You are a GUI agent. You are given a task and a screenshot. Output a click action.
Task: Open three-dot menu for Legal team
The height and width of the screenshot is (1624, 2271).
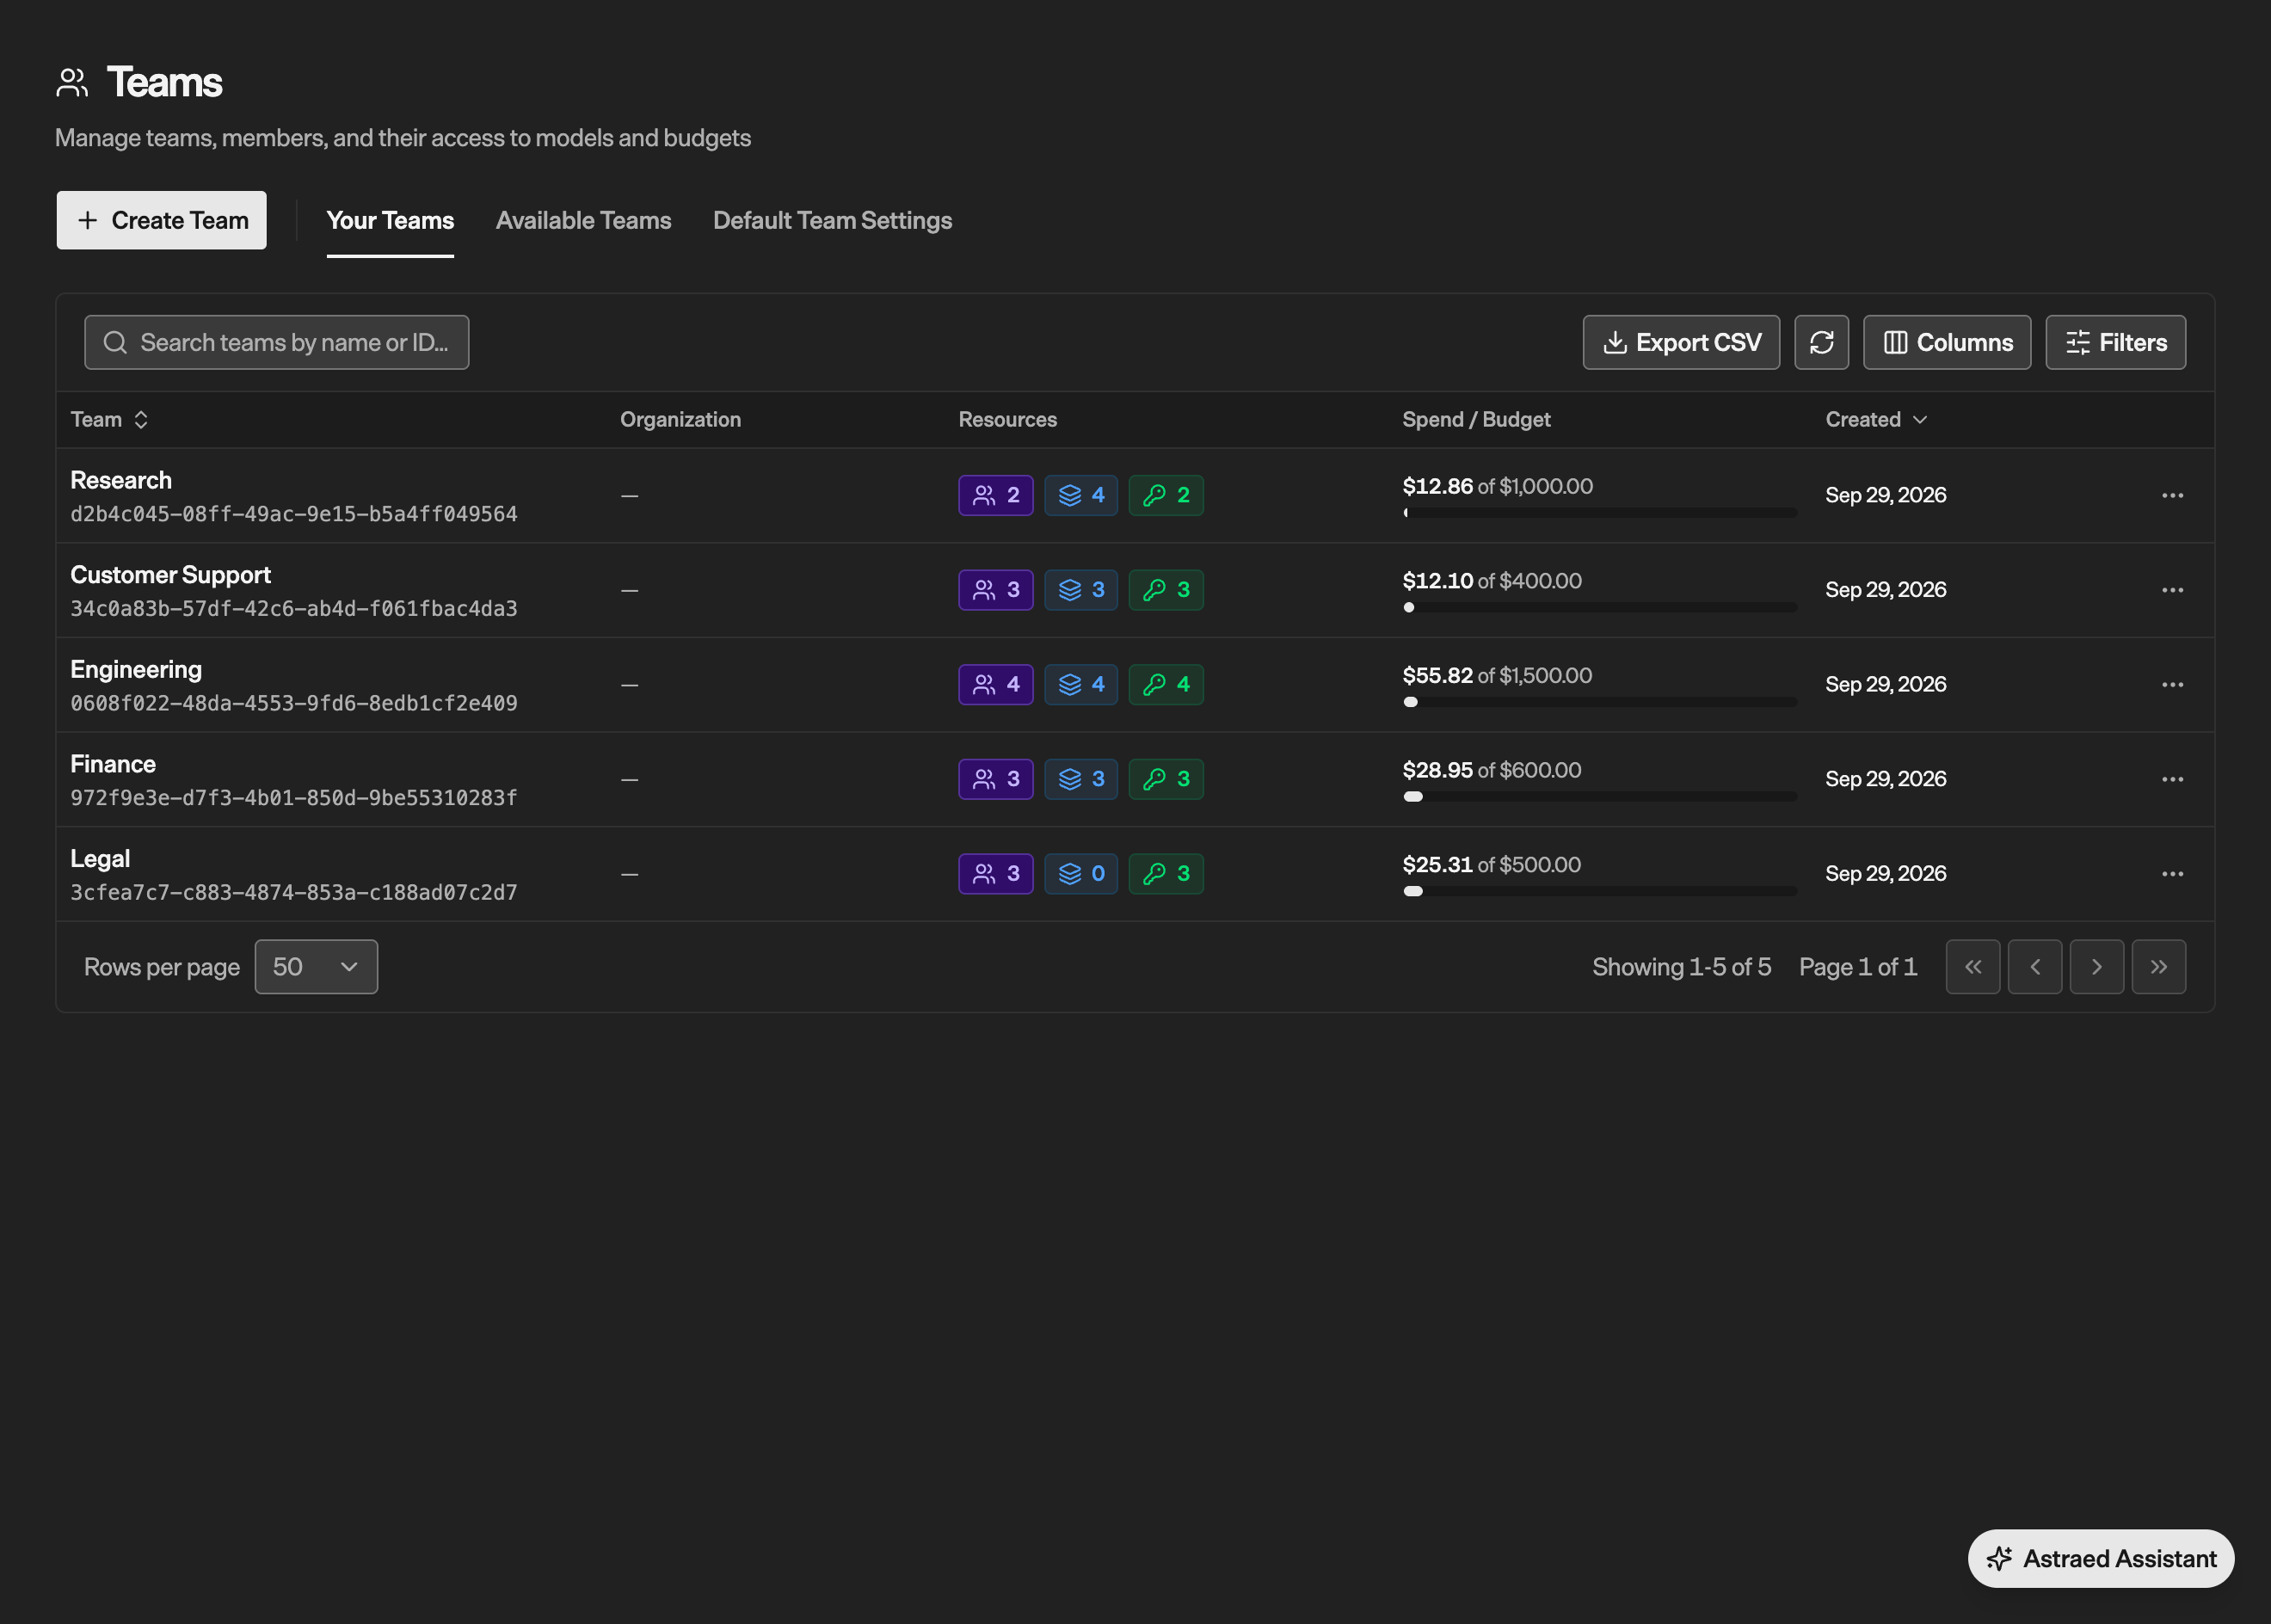(x=2172, y=874)
